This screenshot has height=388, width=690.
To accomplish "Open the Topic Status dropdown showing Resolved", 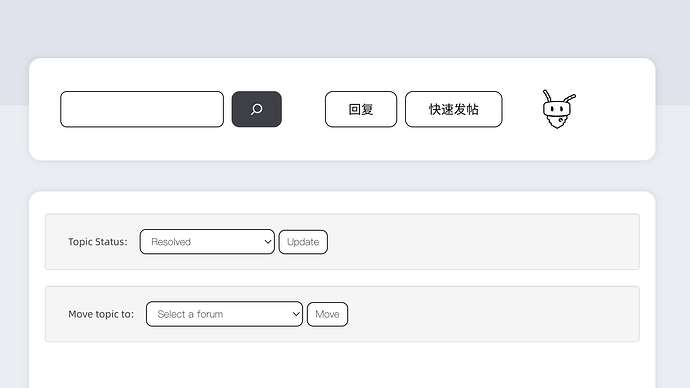I will 207,242.
